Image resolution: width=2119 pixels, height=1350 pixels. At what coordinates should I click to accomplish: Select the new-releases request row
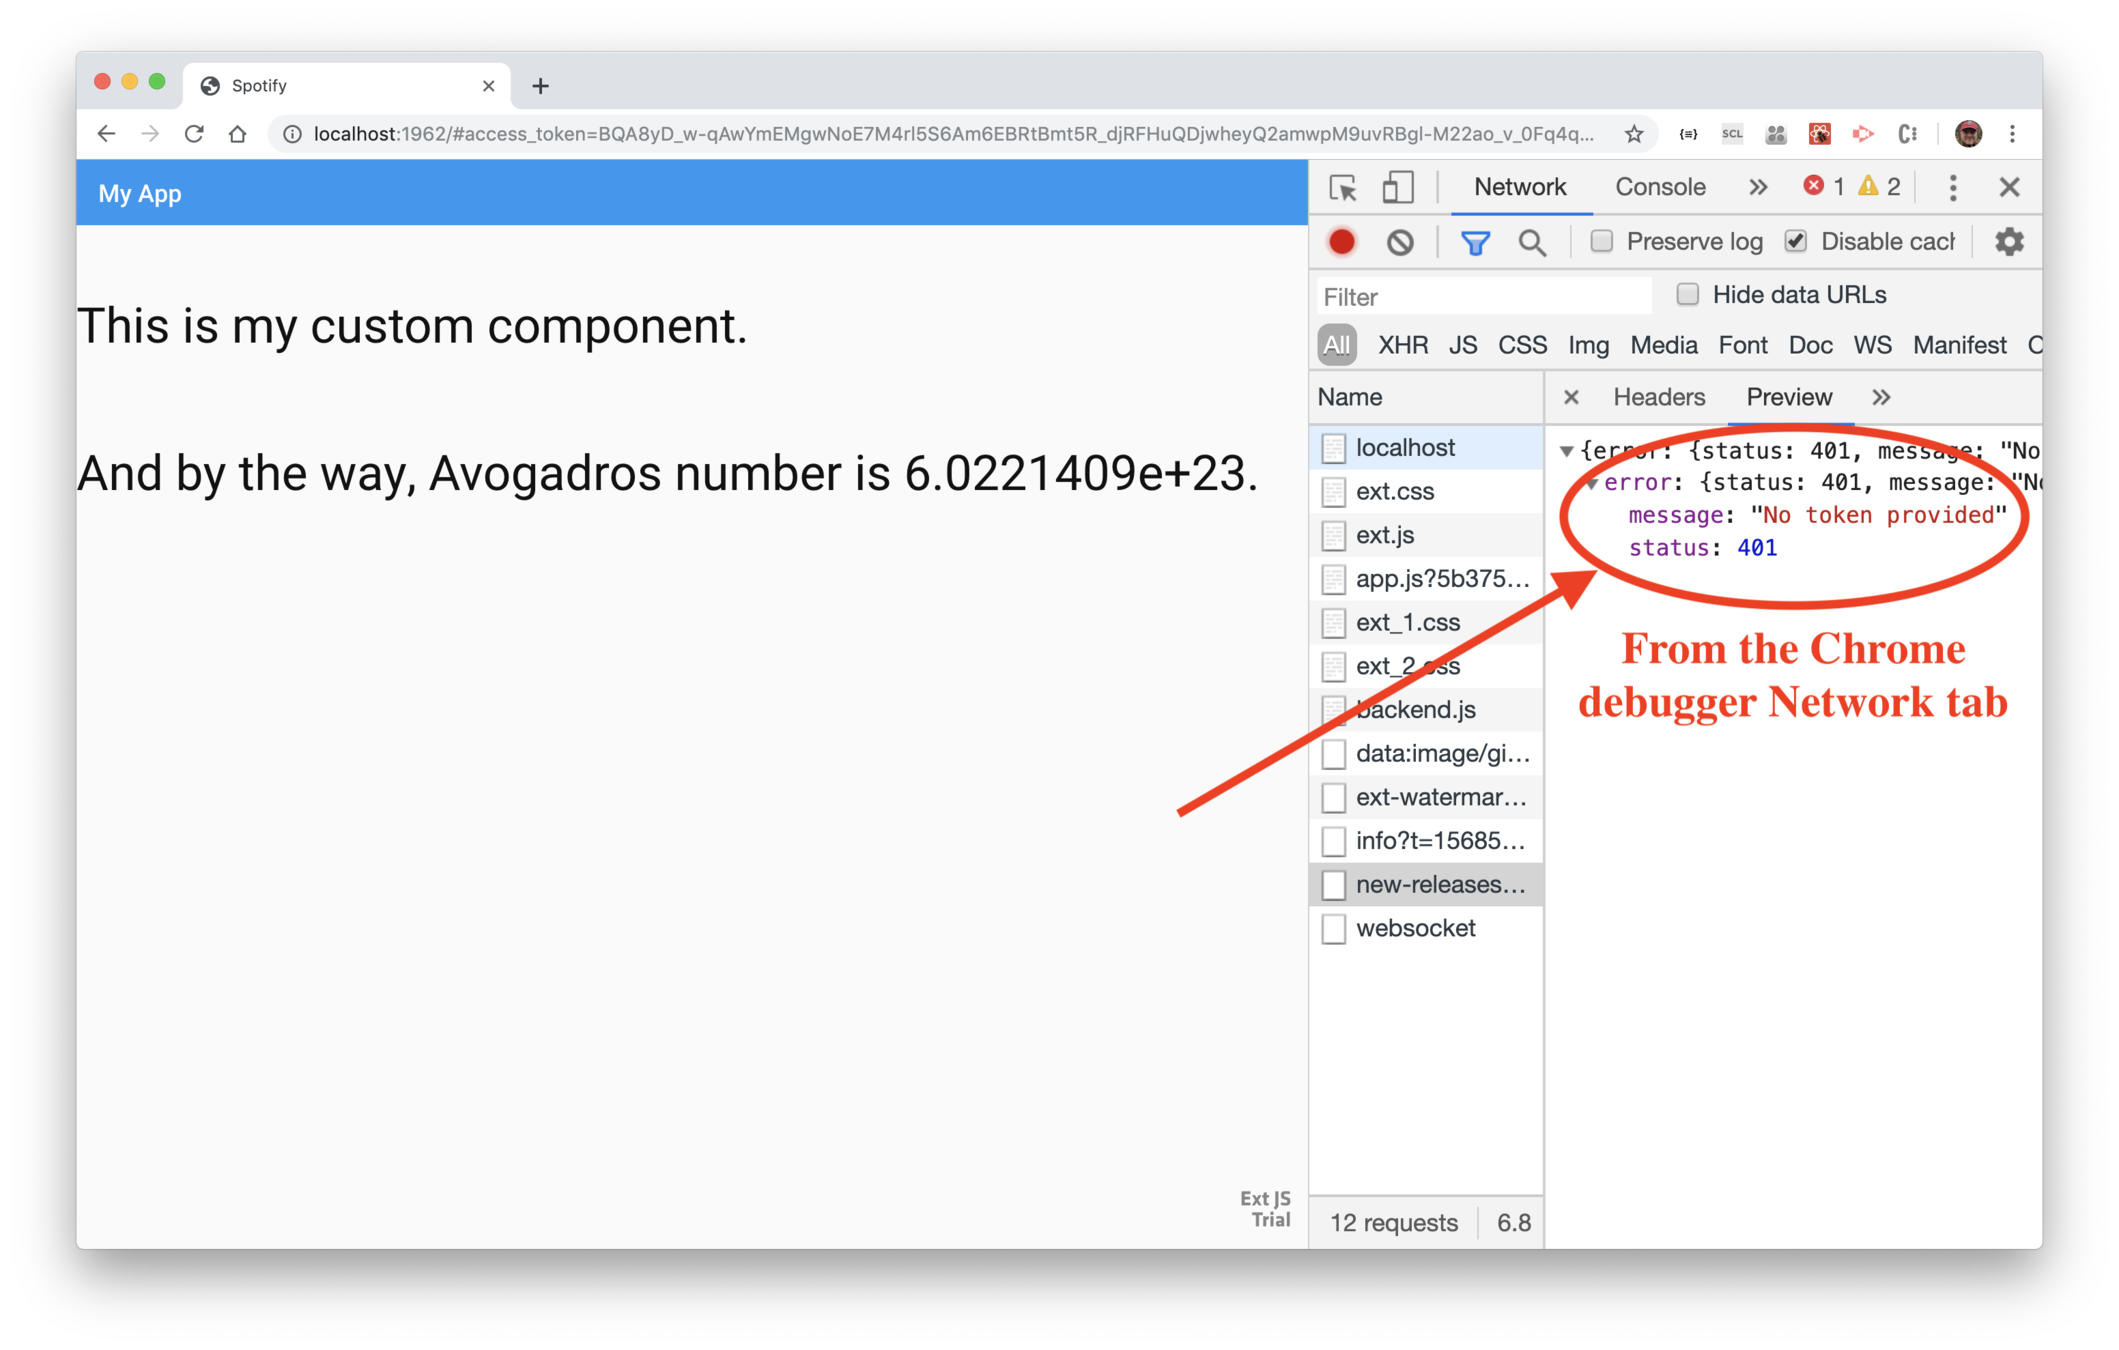(1438, 884)
